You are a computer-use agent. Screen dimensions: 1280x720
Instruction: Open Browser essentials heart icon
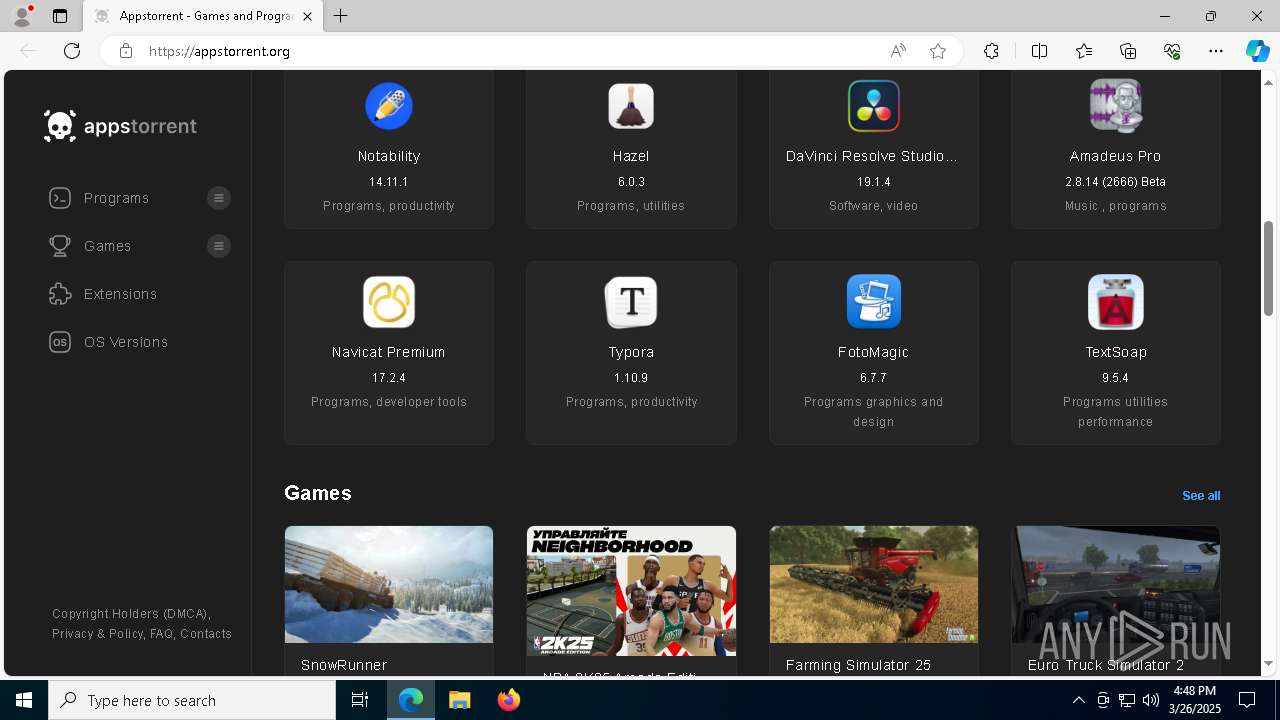[x=1172, y=51]
